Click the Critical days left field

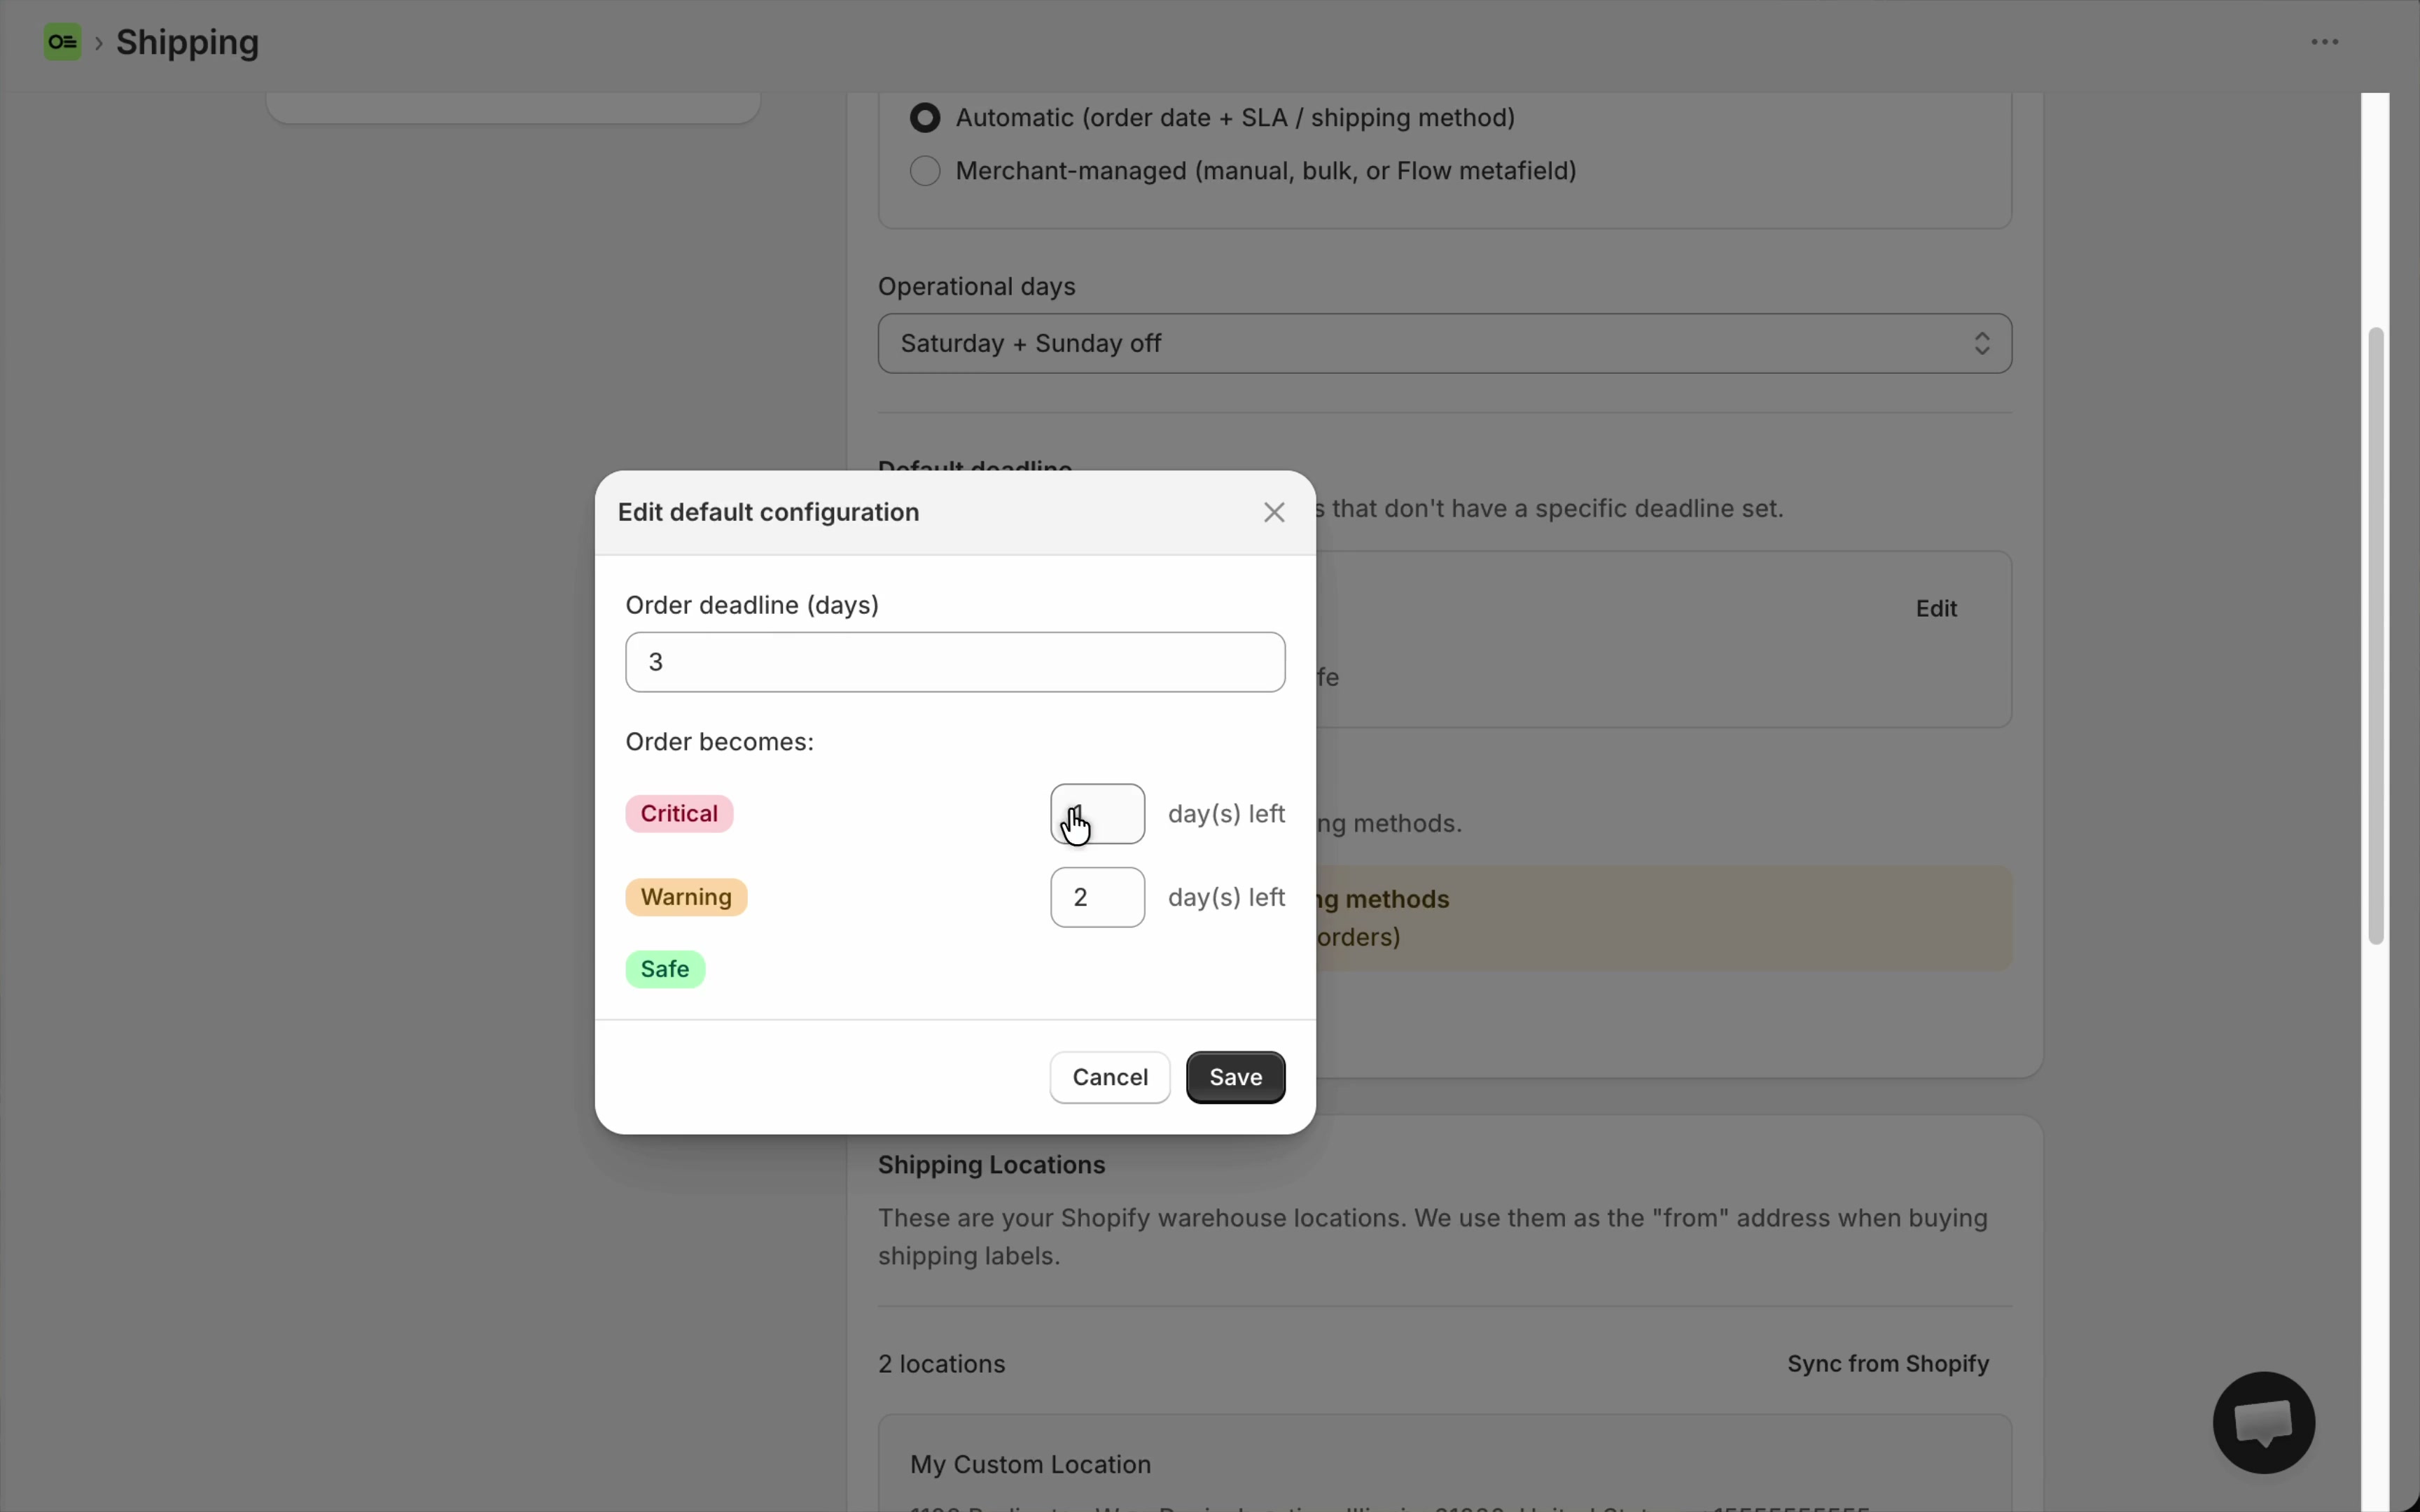point(1097,814)
